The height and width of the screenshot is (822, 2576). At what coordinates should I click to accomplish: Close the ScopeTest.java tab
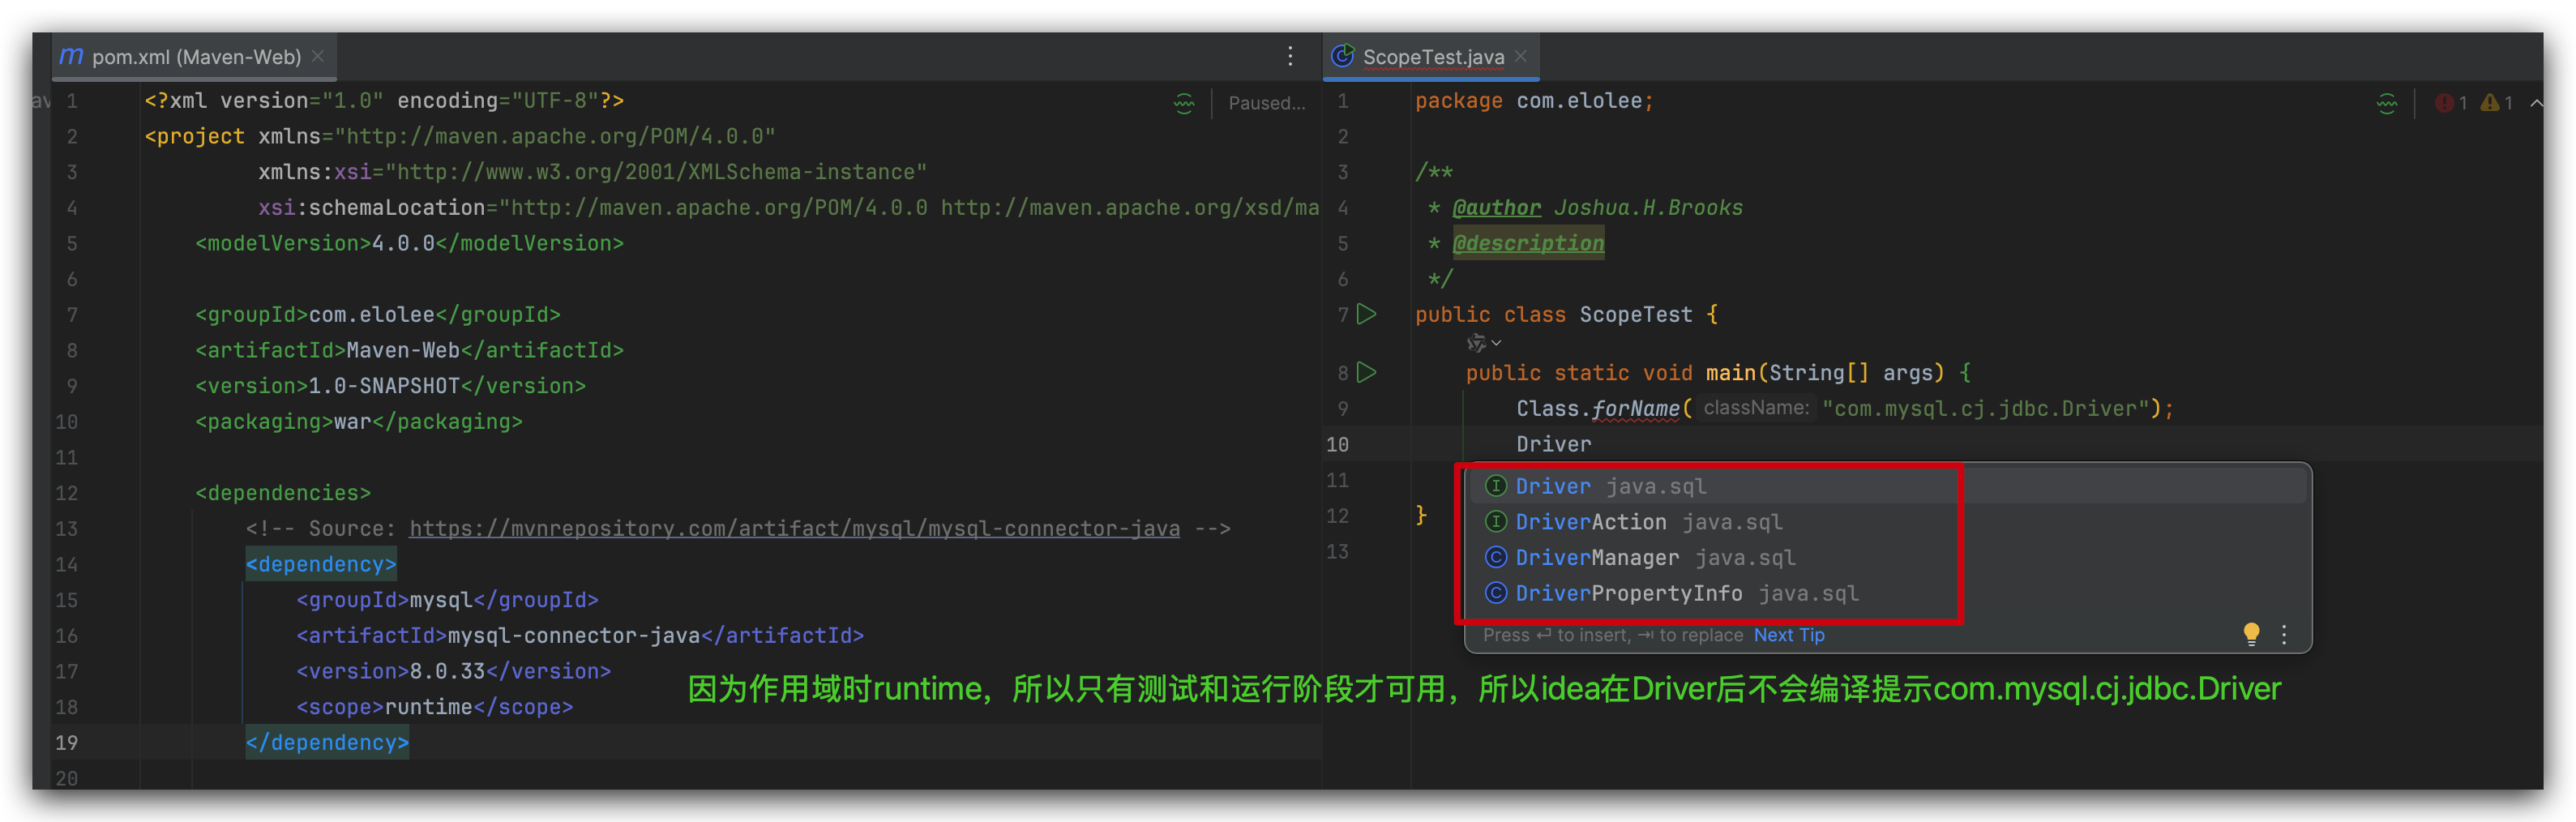[x=1521, y=56]
